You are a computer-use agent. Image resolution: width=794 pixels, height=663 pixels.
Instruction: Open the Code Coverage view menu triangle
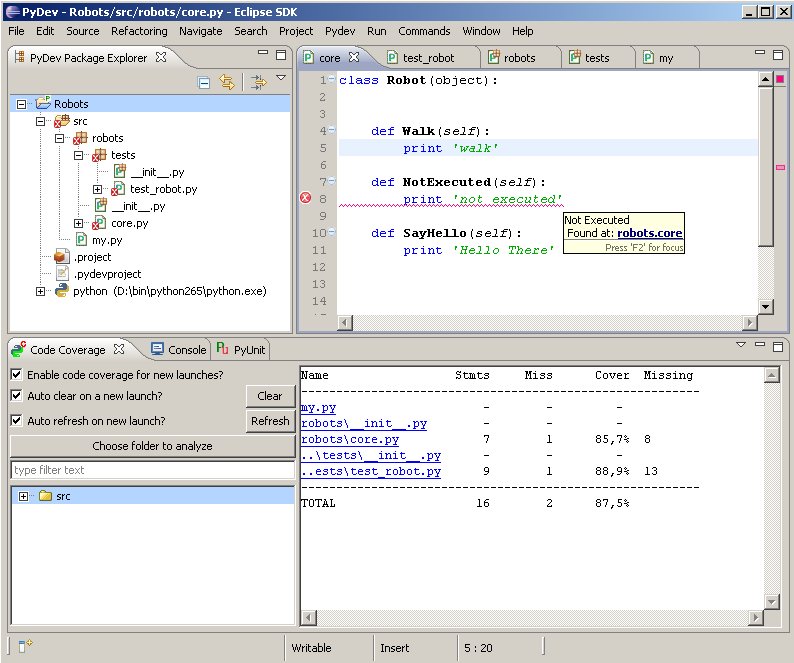741,344
